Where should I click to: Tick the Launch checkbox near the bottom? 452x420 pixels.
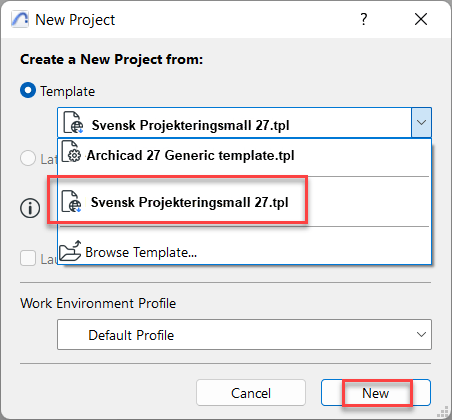coord(28,258)
